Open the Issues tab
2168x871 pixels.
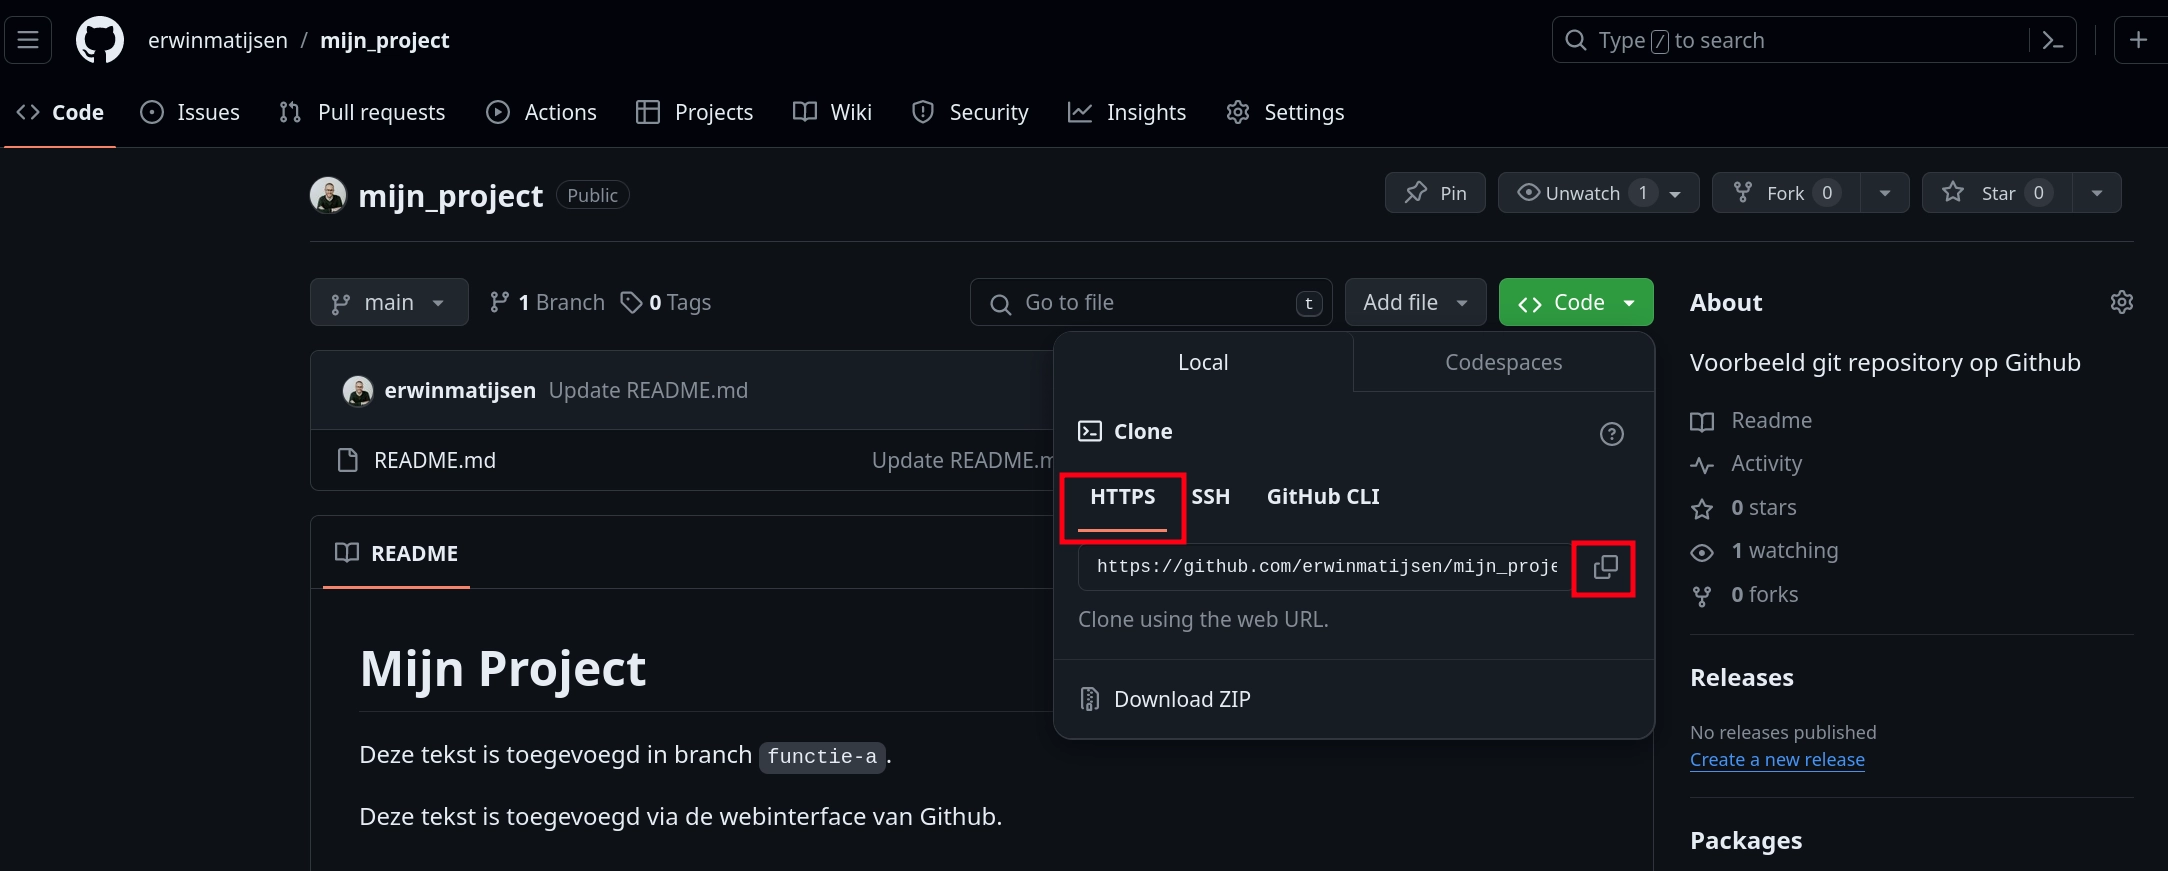tap(190, 112)
